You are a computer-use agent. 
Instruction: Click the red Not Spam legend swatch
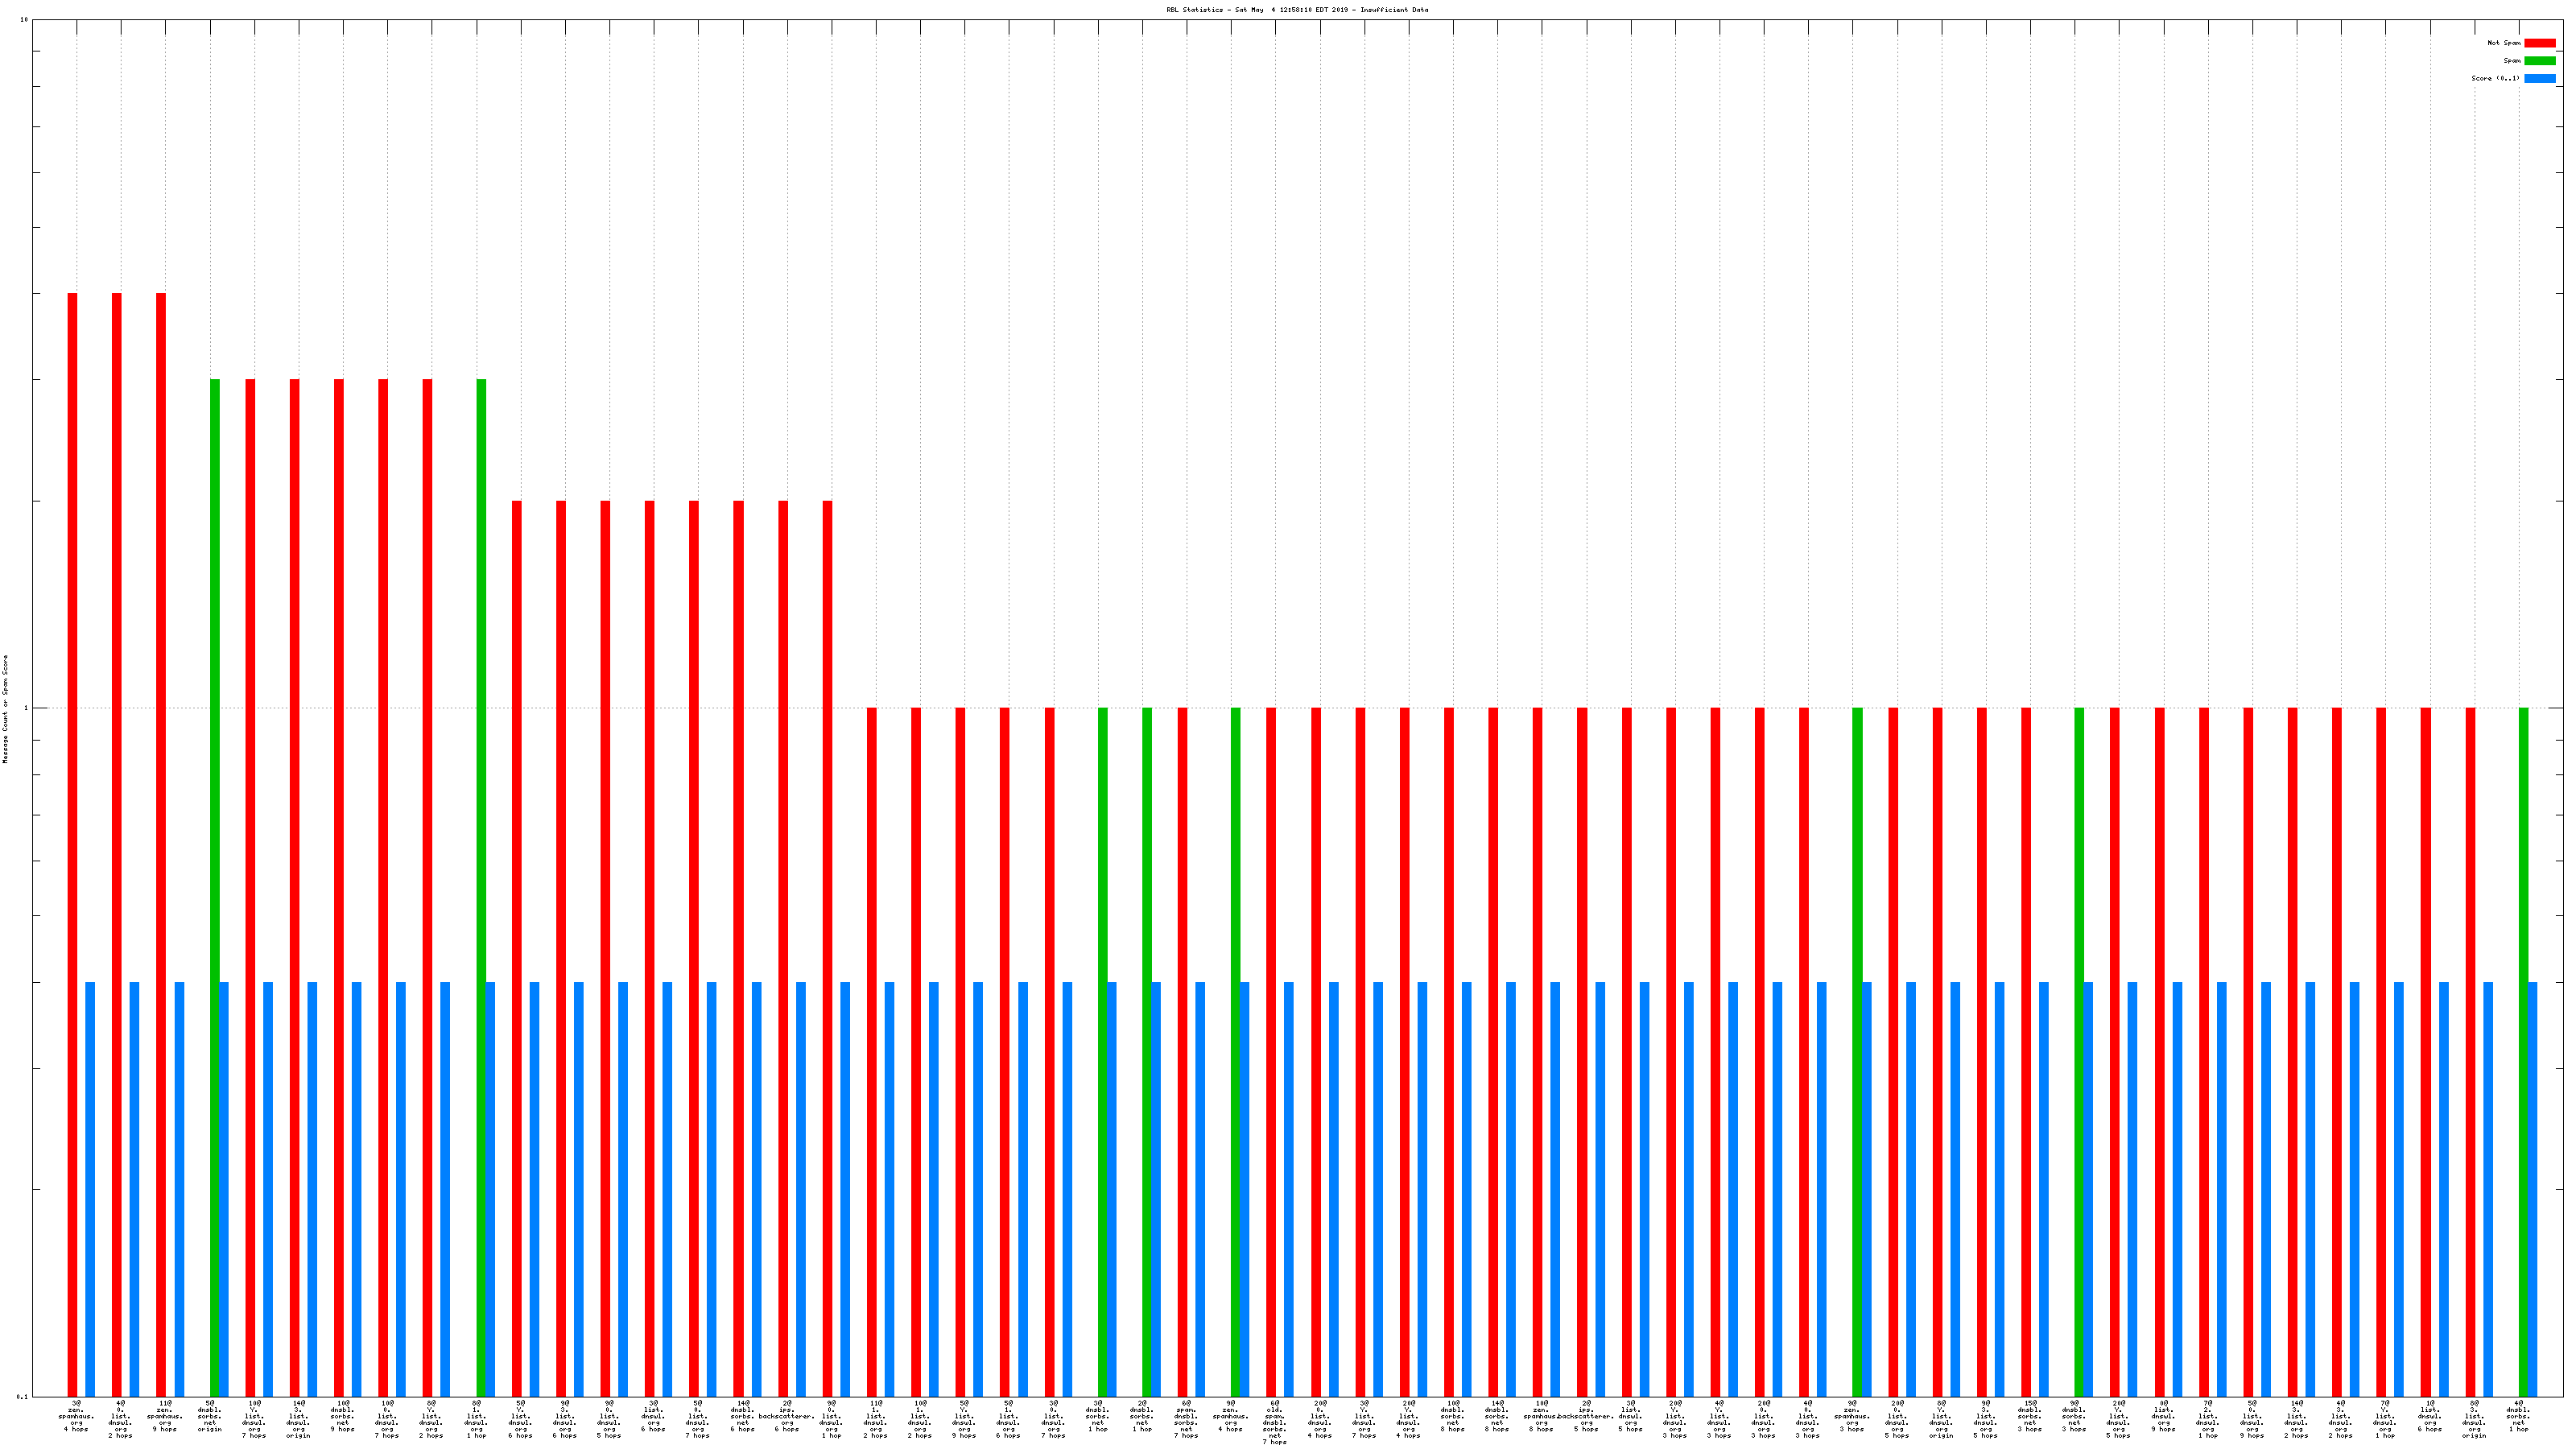click(2539, 43)
